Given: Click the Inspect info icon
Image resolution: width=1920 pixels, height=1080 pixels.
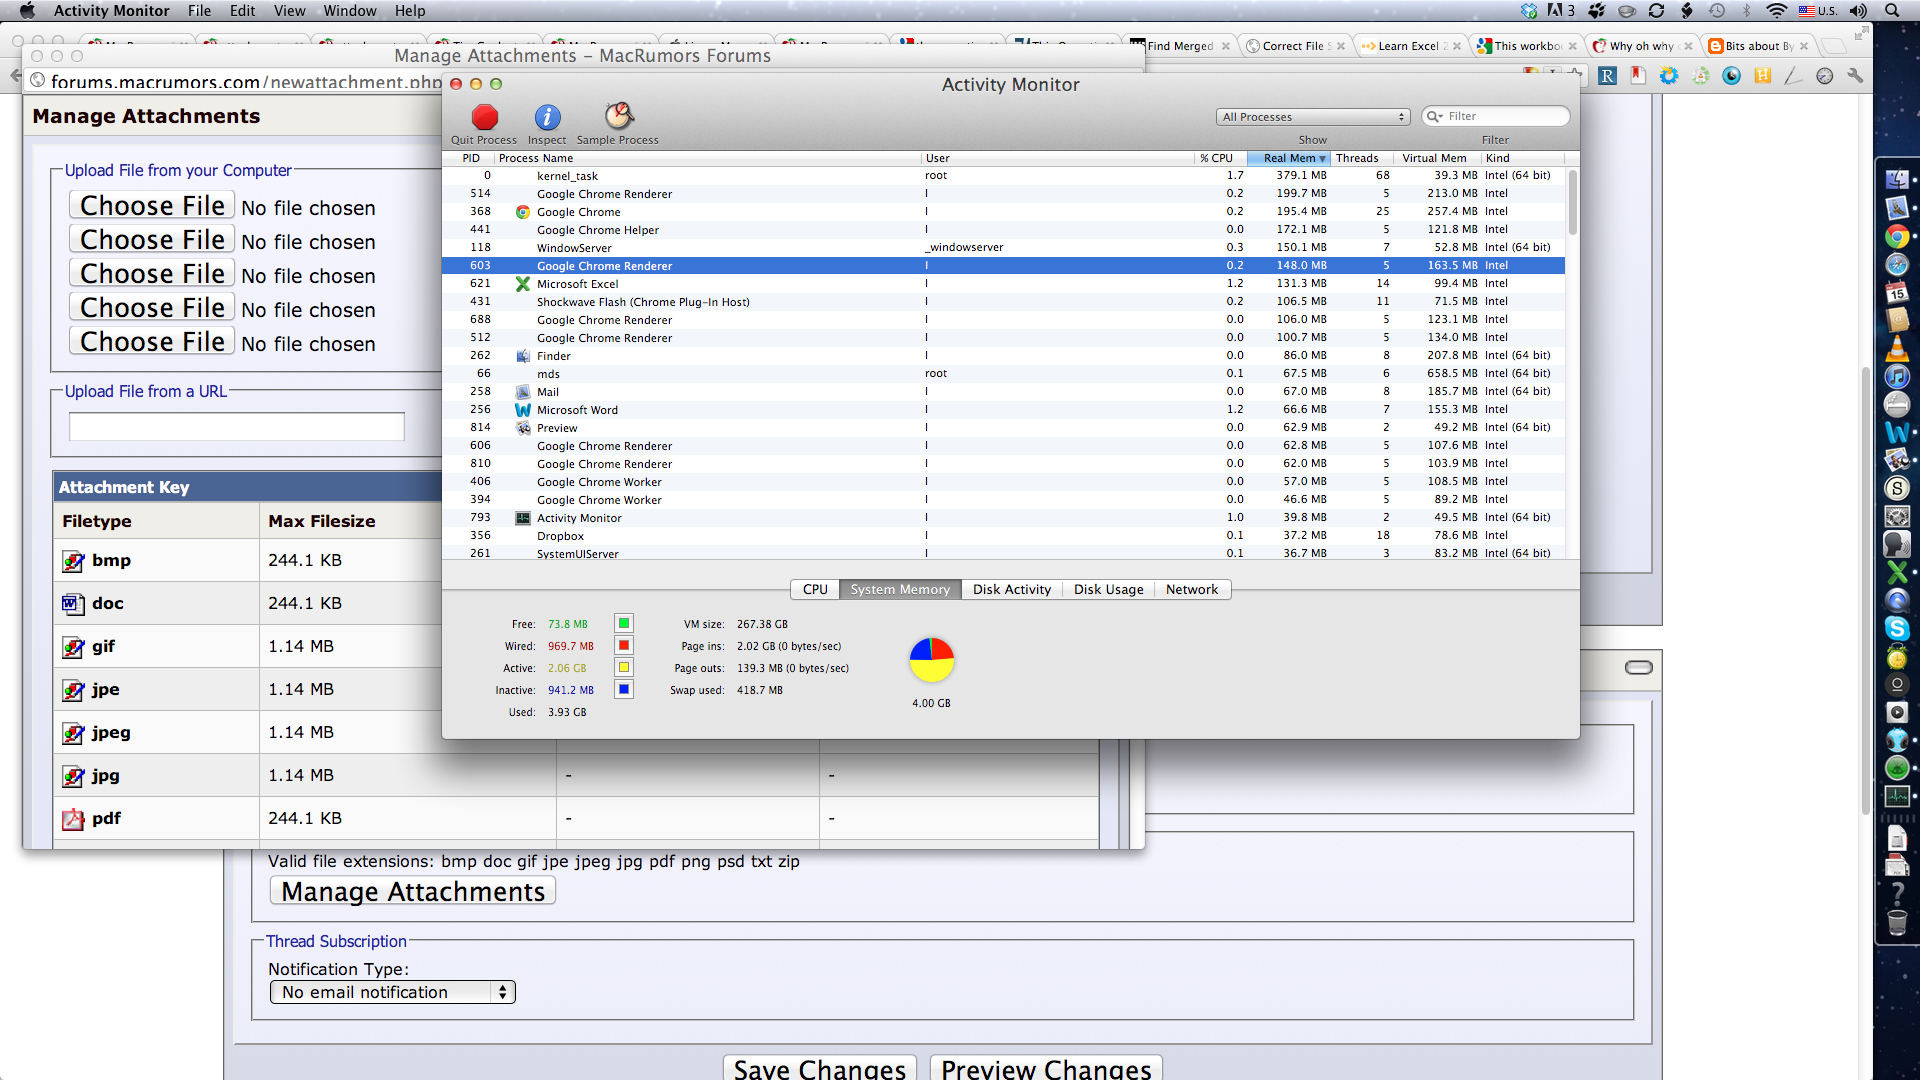Looking at the screenshot, I should pos(547,118).
